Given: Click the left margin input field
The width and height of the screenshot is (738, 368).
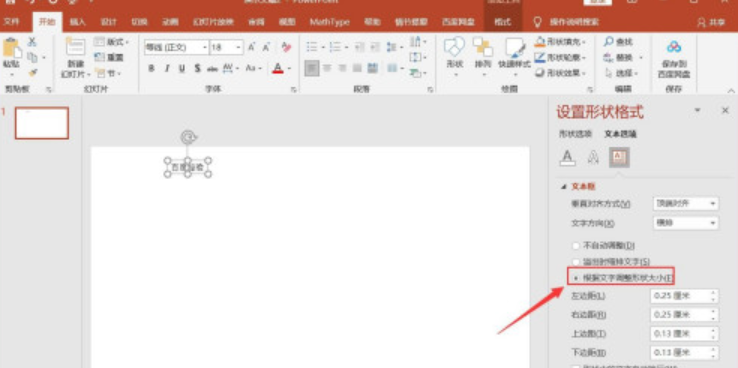Looking at the screenshot, I should [x=685, y=296].
